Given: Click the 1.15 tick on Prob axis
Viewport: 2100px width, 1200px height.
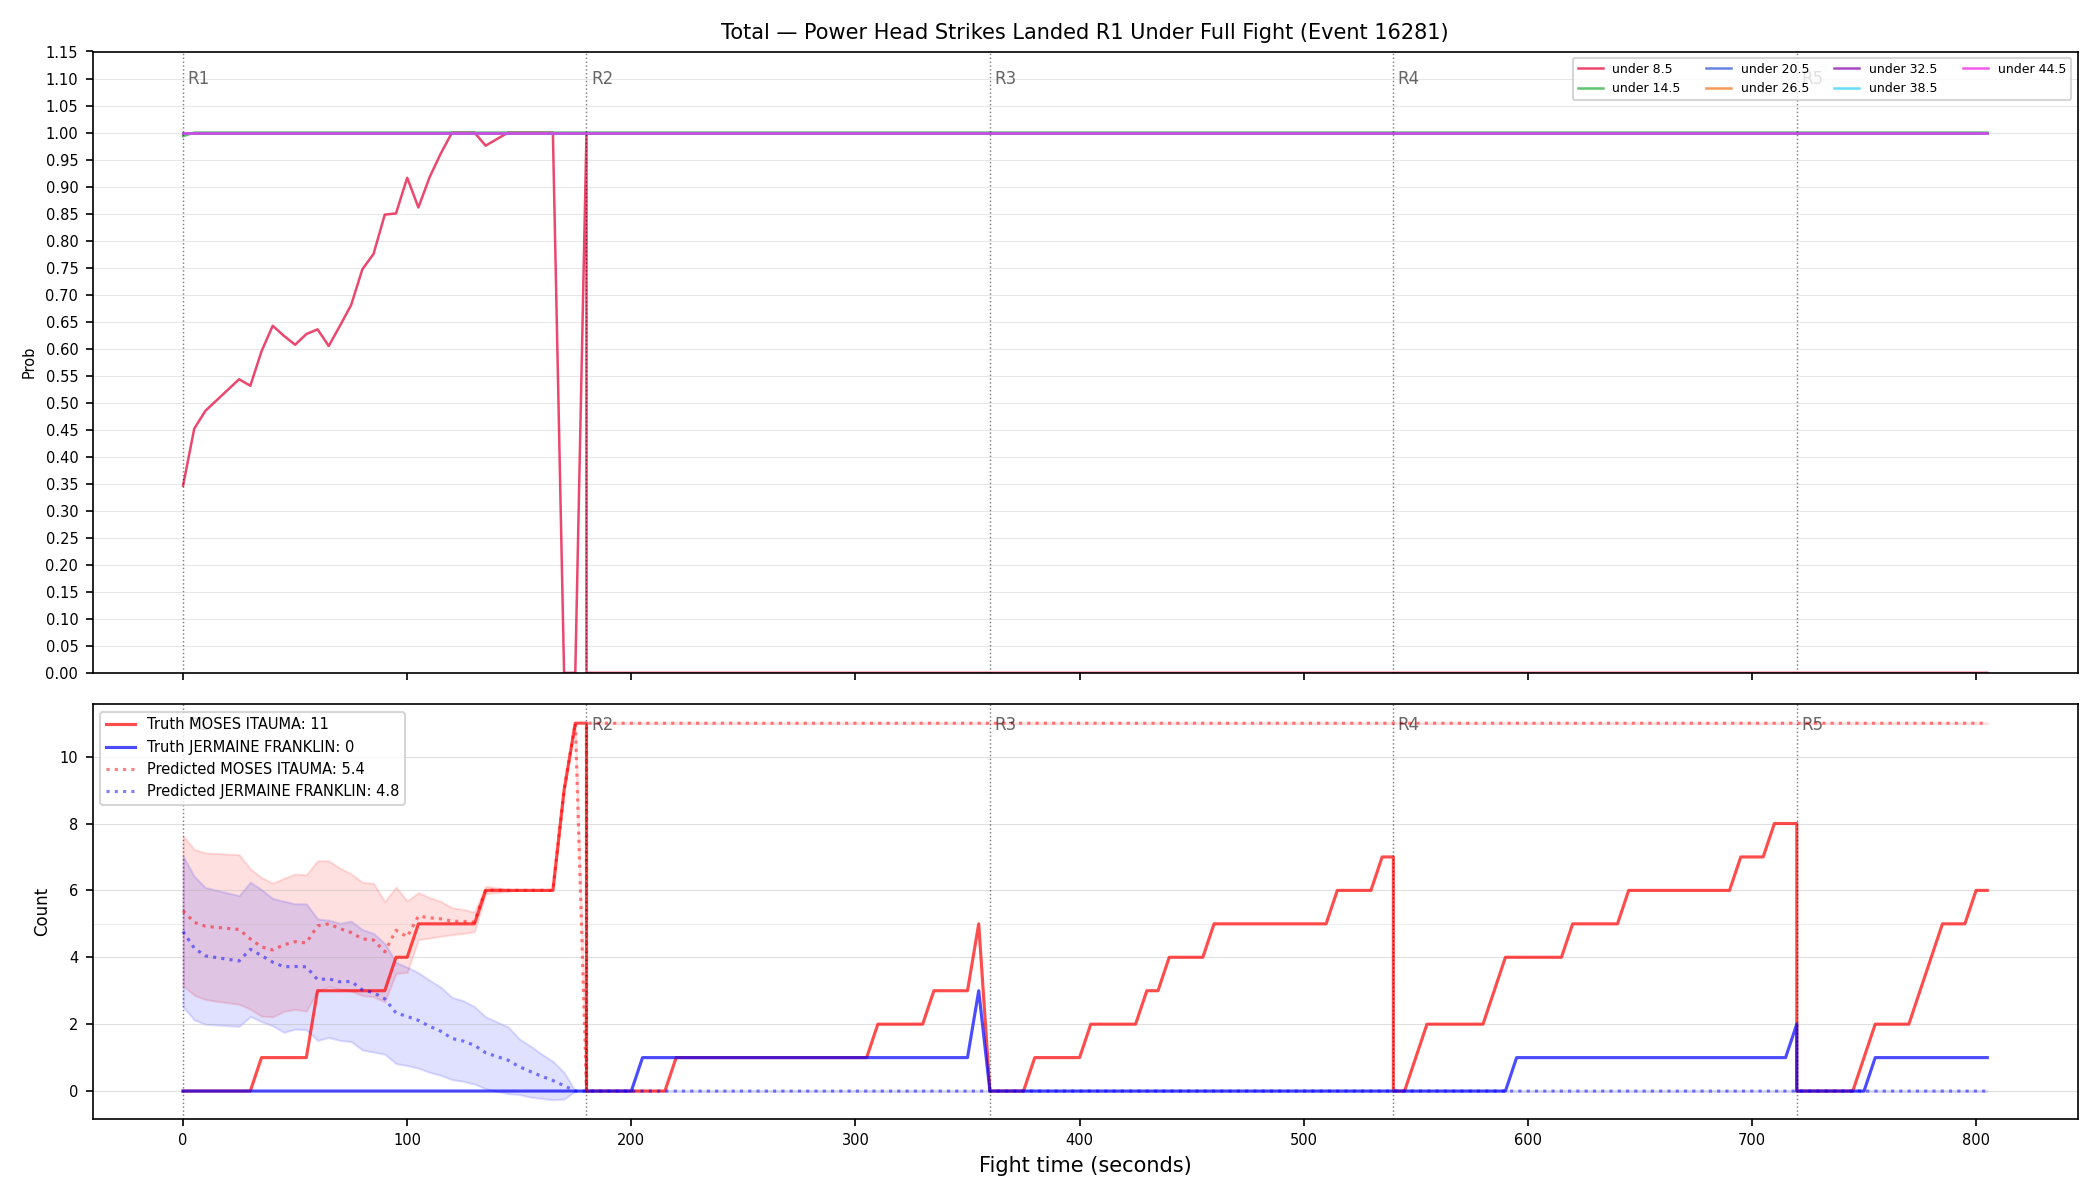Looking at the screenshot, I should pyautogui.click(x=62, y=53).
